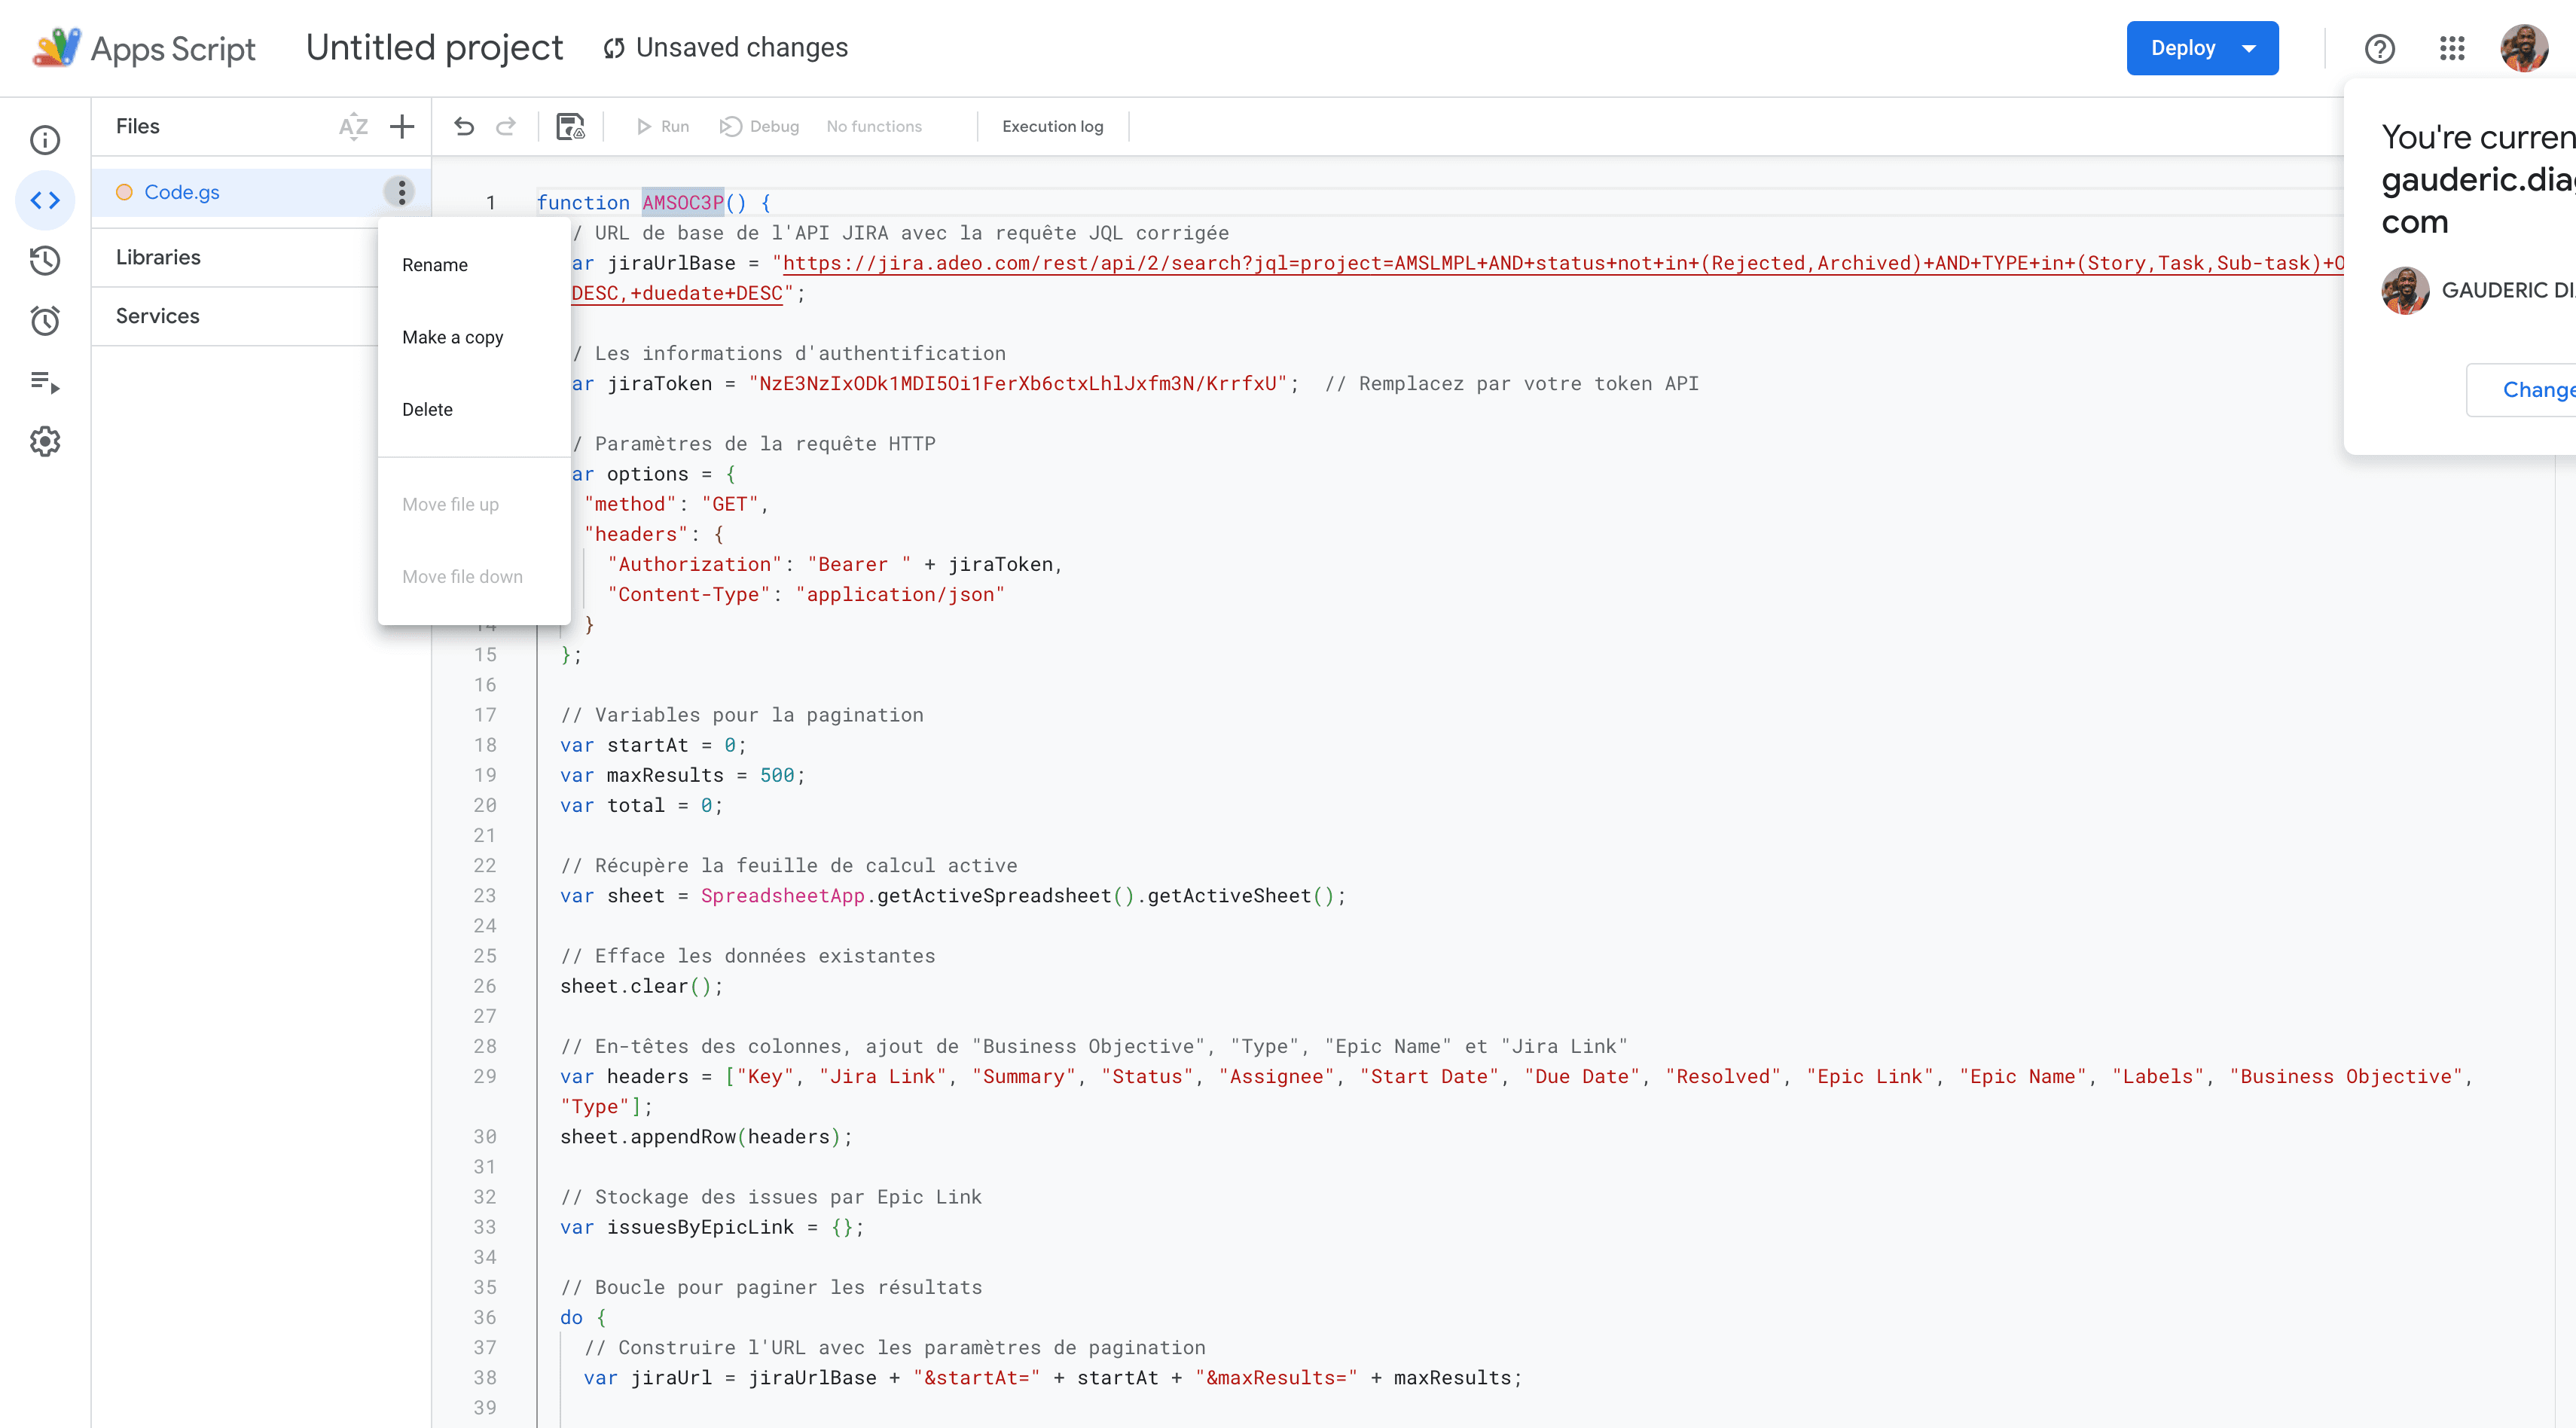The height and width of the screenshot is (1428, 2576).
Task: Click the Untitled project title
Action: coord(434,47)
